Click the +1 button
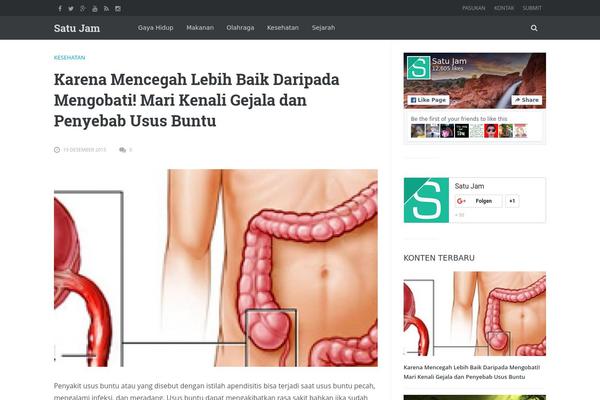The height and width of the screenshot is (400, 600). [512, 201]
